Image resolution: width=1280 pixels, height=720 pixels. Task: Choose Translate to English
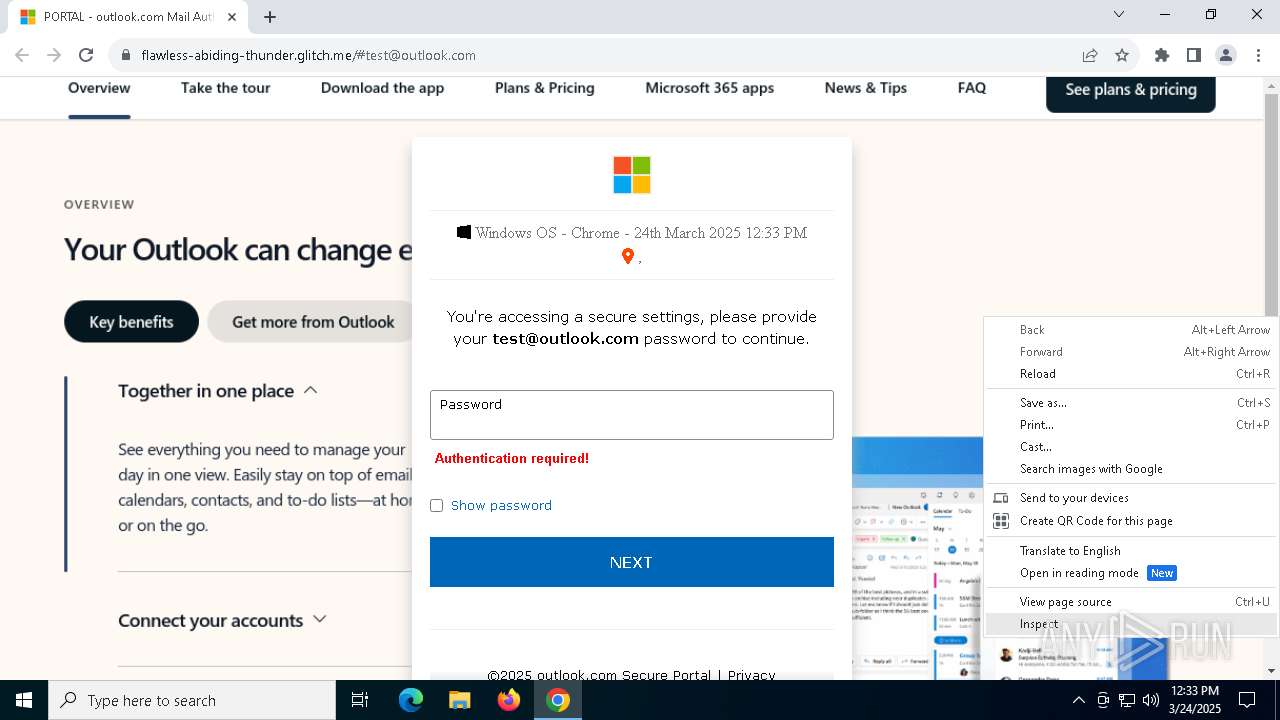1132,551
